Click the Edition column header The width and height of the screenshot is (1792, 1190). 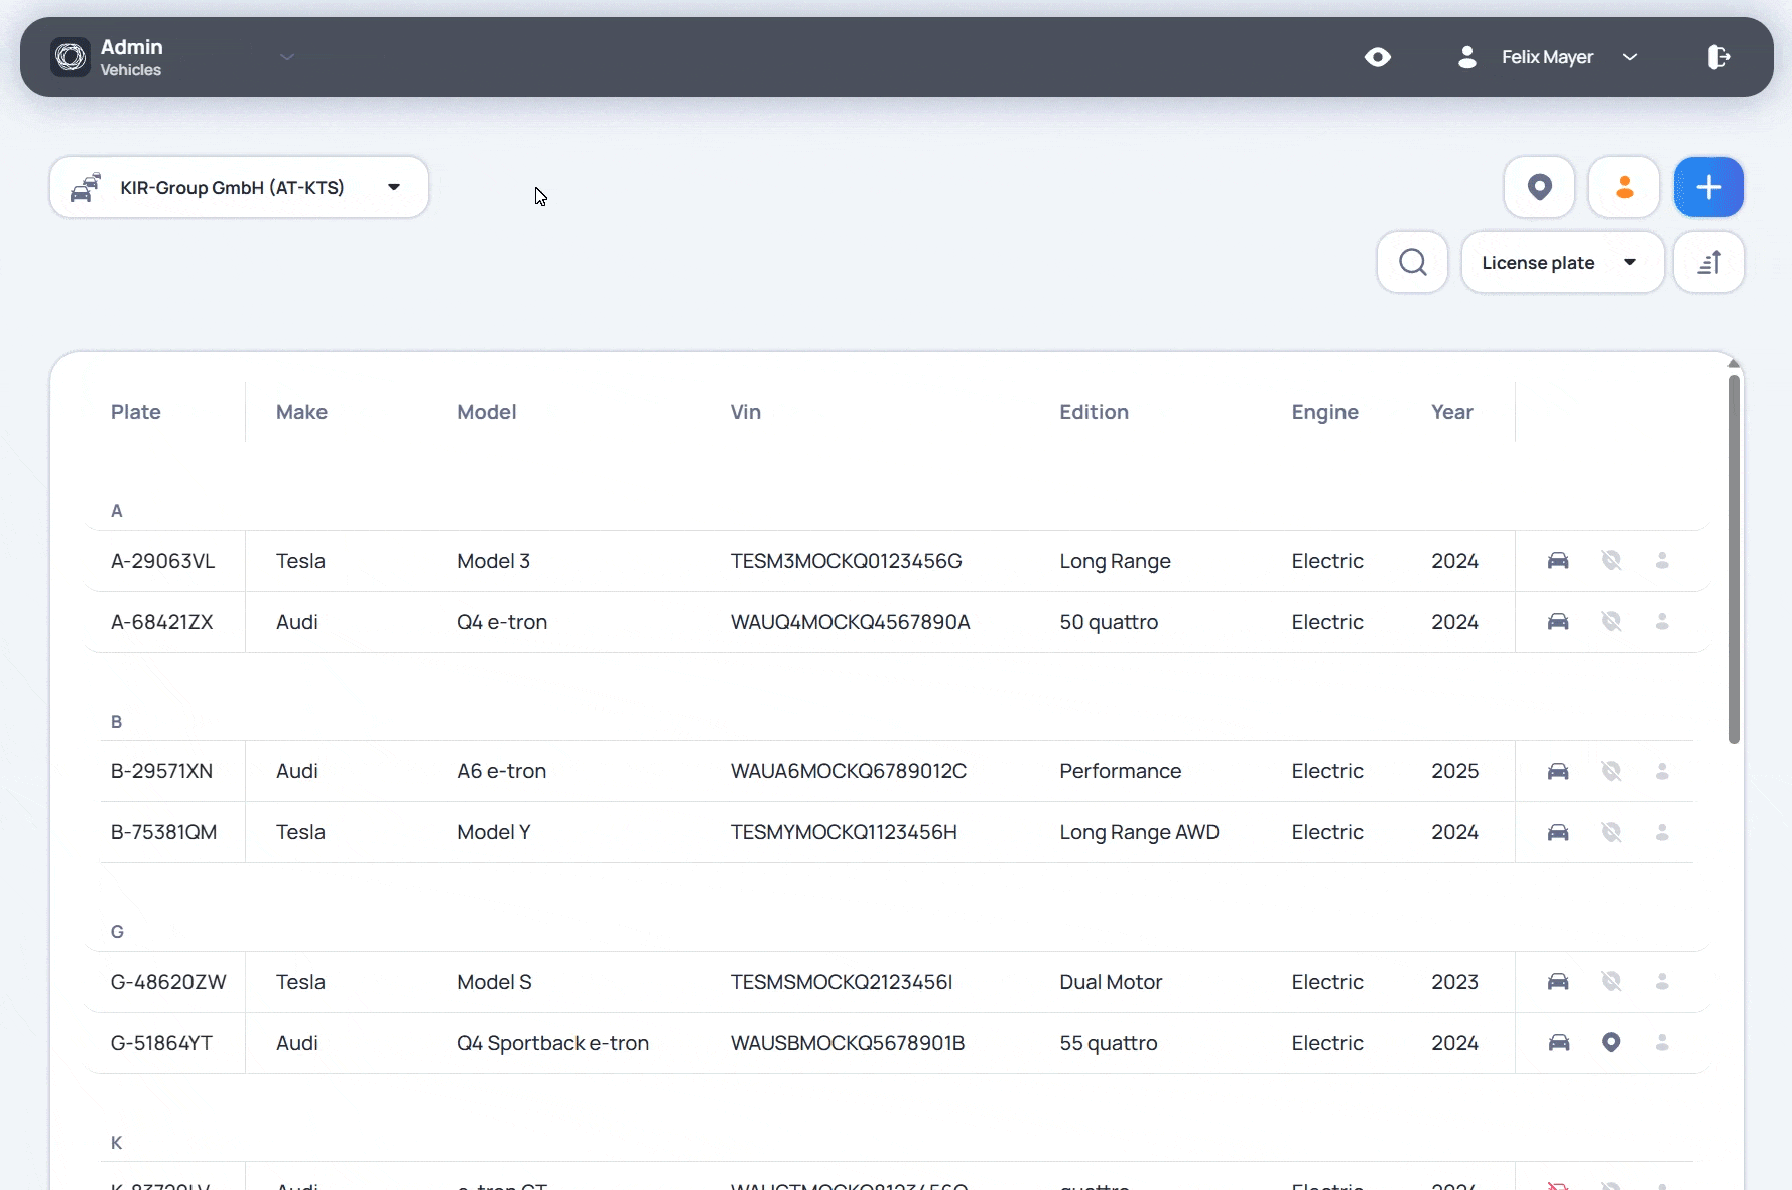(x=1094, y=412)
